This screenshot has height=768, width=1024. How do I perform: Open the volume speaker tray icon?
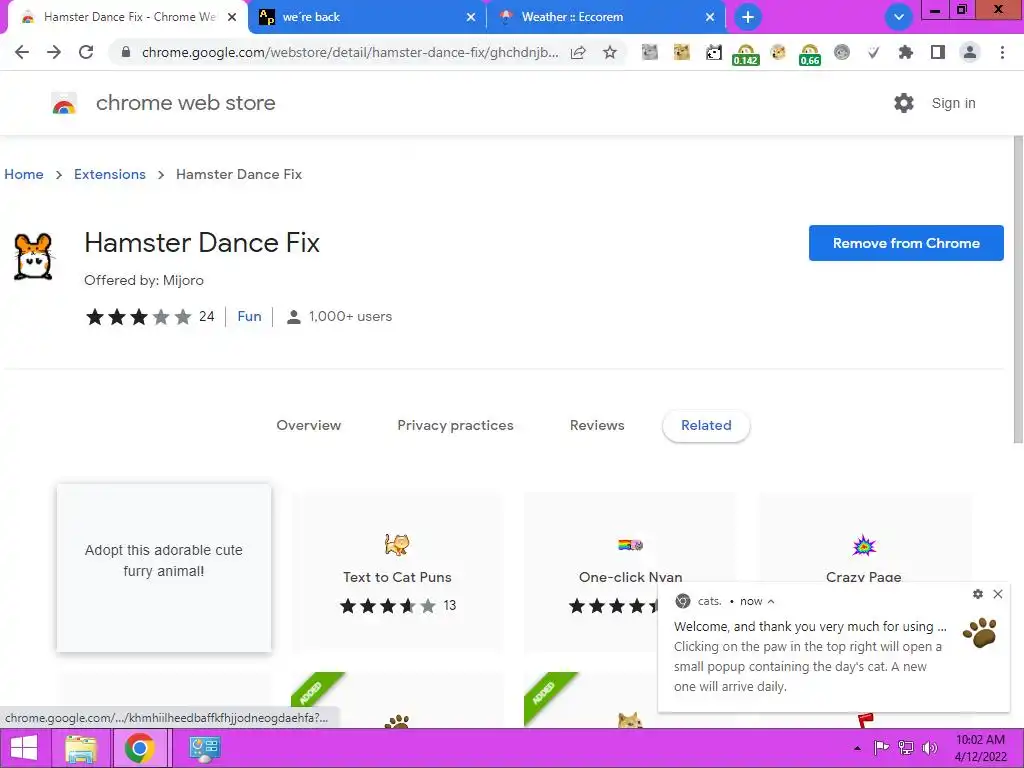[x=930, y=748]
